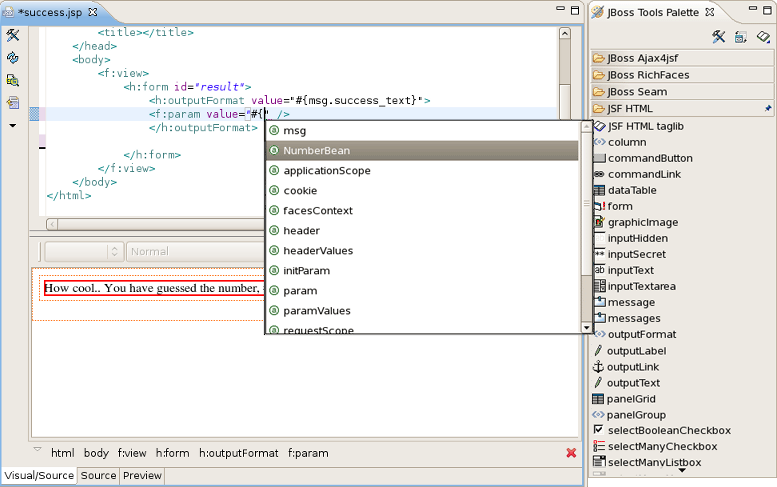Unpin the JSF HTML group pin icon

tap(768, 108)
